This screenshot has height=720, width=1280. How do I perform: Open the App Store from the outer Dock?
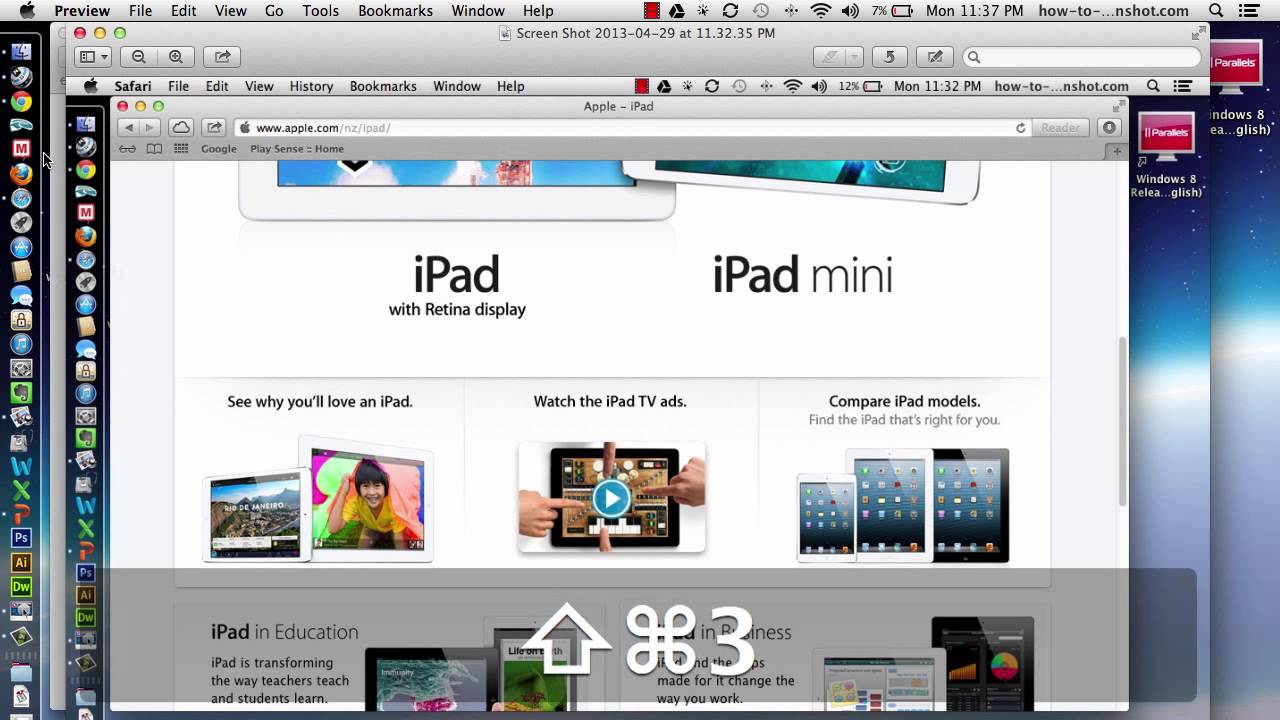click(x=21, y=247)
